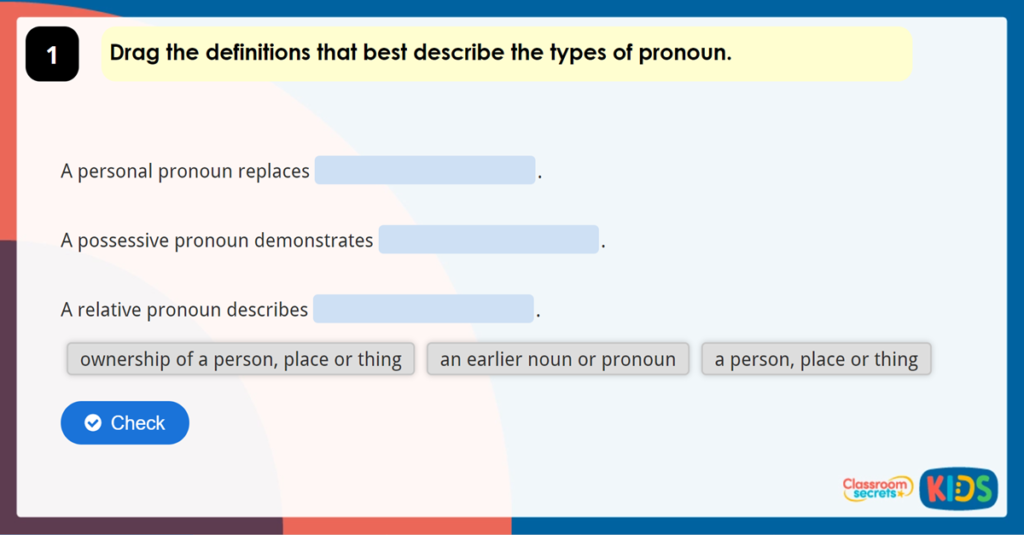1024x535 pixels.
Task: Click the dark purple panel at bottom-left edge
Action: [x=8, y=400]
